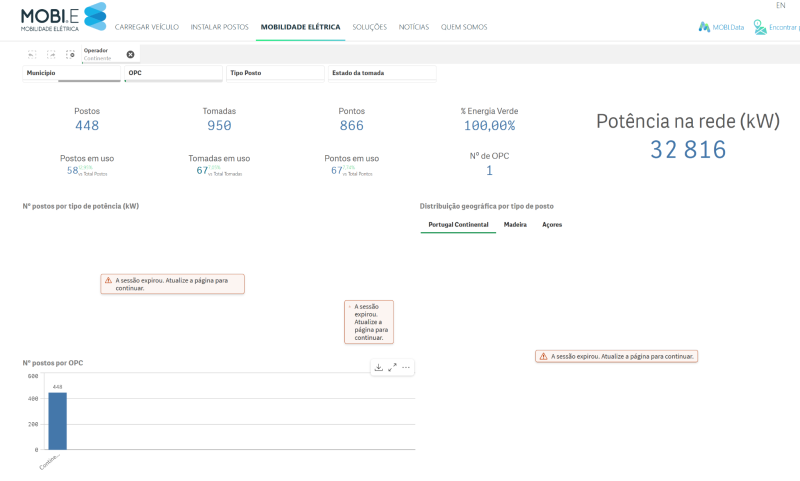Viewport: 800px width, 481px height.
Task: Expand the Tipo Posto filter
Action: [x=276, y=73]
